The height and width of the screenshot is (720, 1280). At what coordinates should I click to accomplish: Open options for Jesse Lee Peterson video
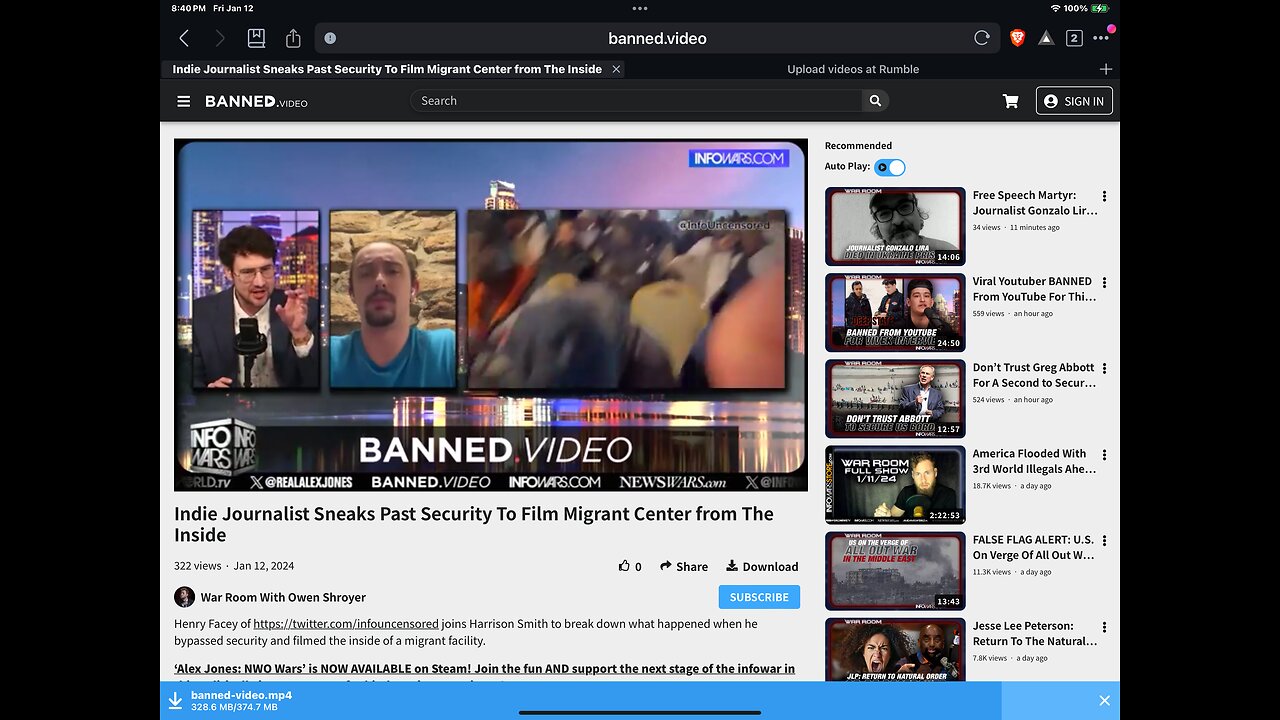1104,627
